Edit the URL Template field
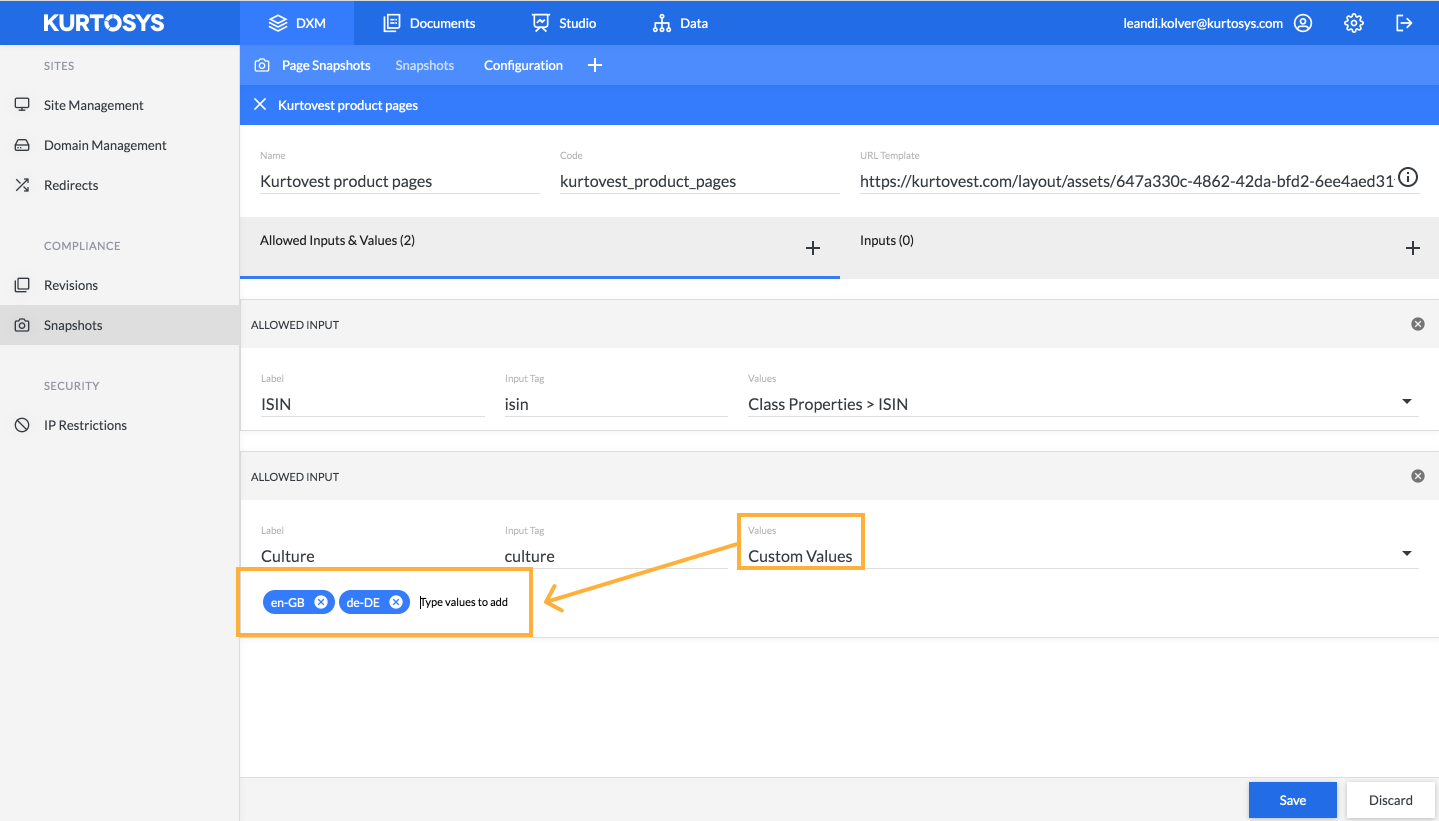Screen dimensions: 1439x821 (x=1127, y=181)
